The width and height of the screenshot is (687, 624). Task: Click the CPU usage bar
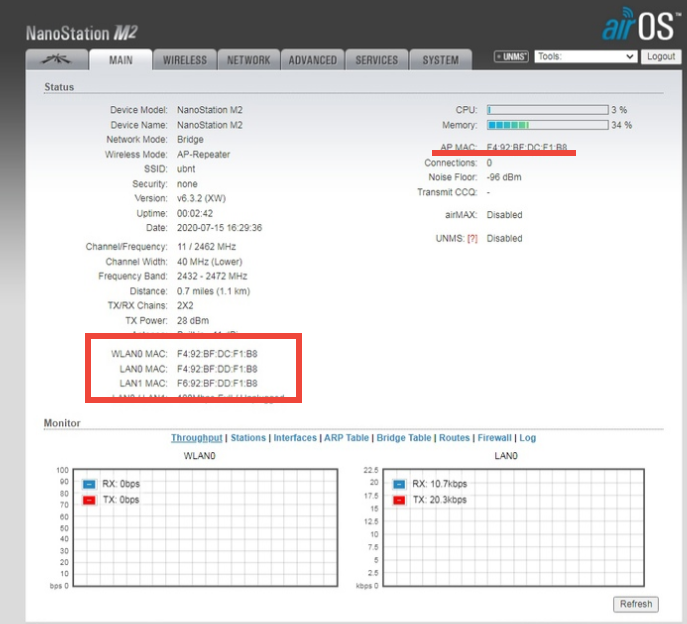point(548,110)
